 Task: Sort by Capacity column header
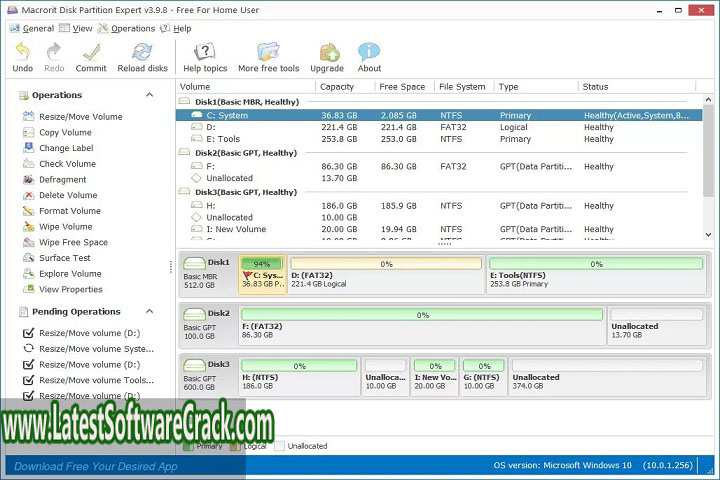click(345, 86)
